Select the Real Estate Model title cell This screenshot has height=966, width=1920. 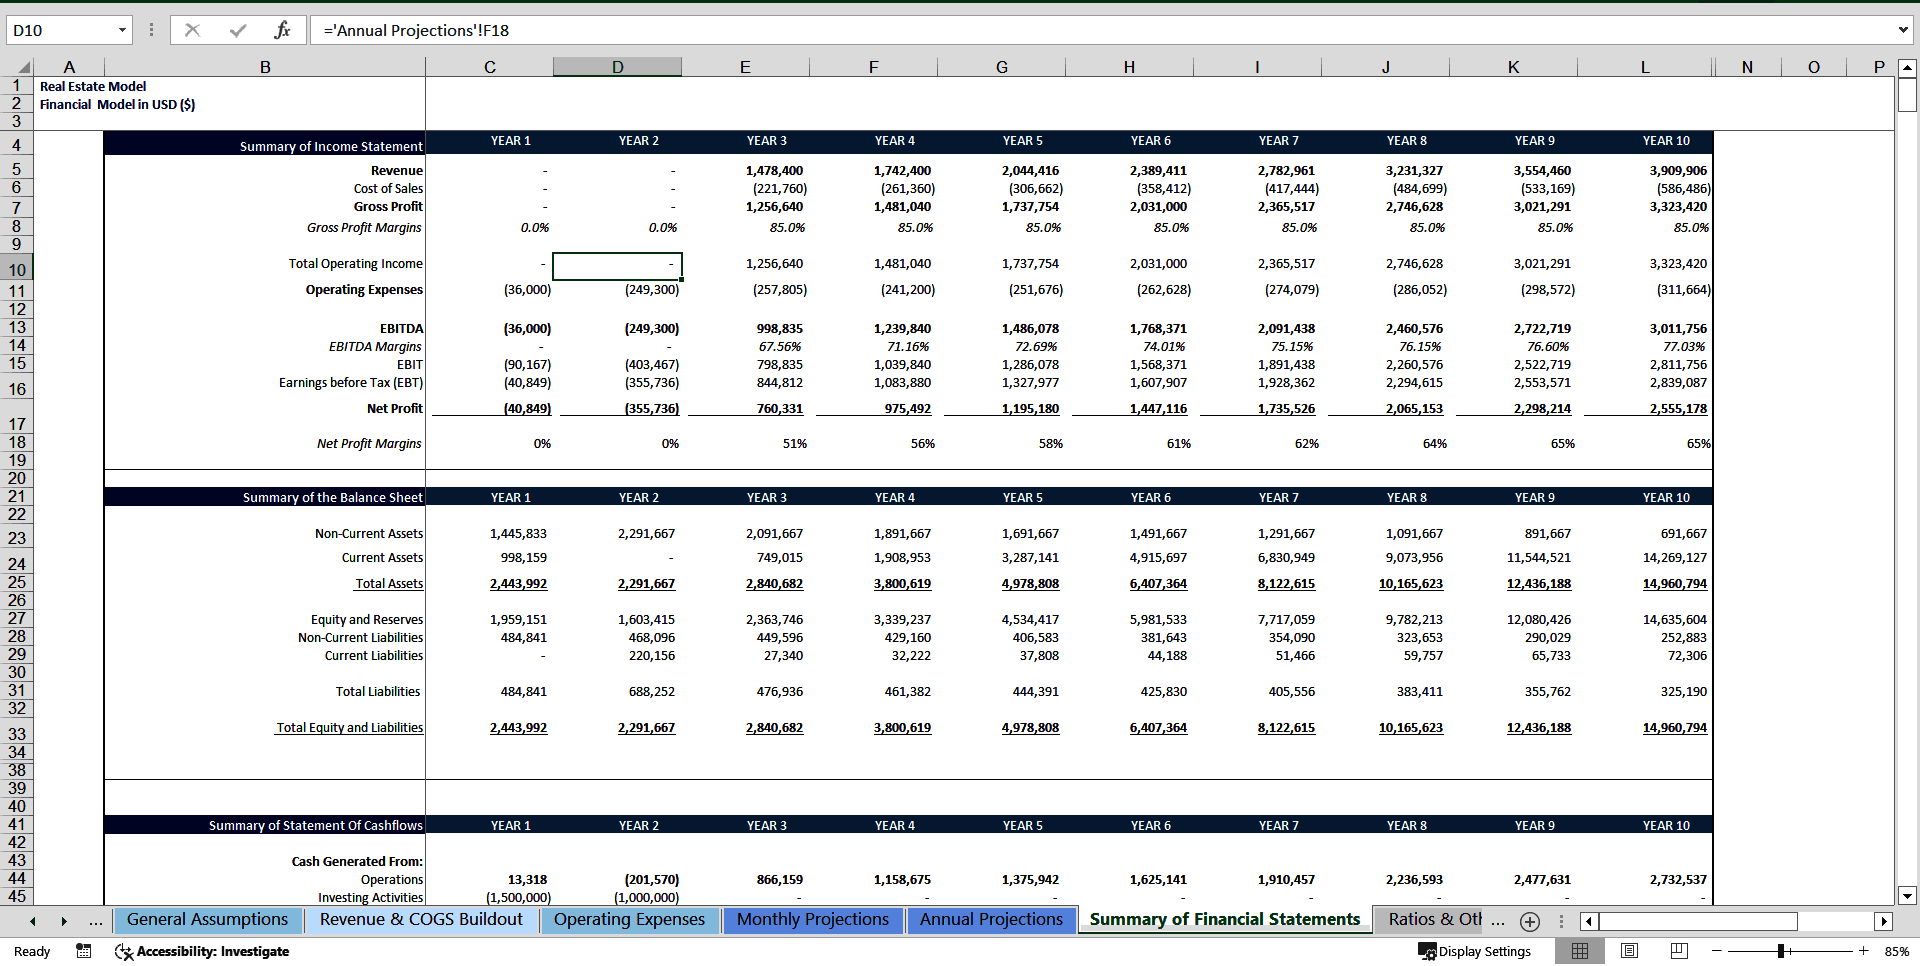(93, 86)
